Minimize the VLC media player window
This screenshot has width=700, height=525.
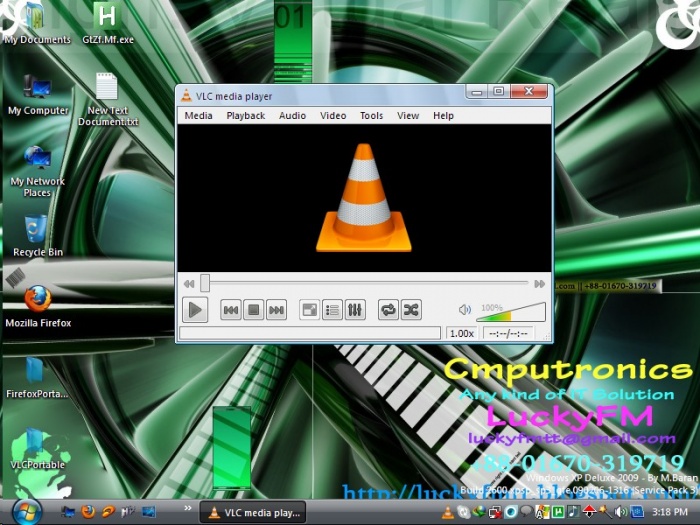click(x=477, y=92)
